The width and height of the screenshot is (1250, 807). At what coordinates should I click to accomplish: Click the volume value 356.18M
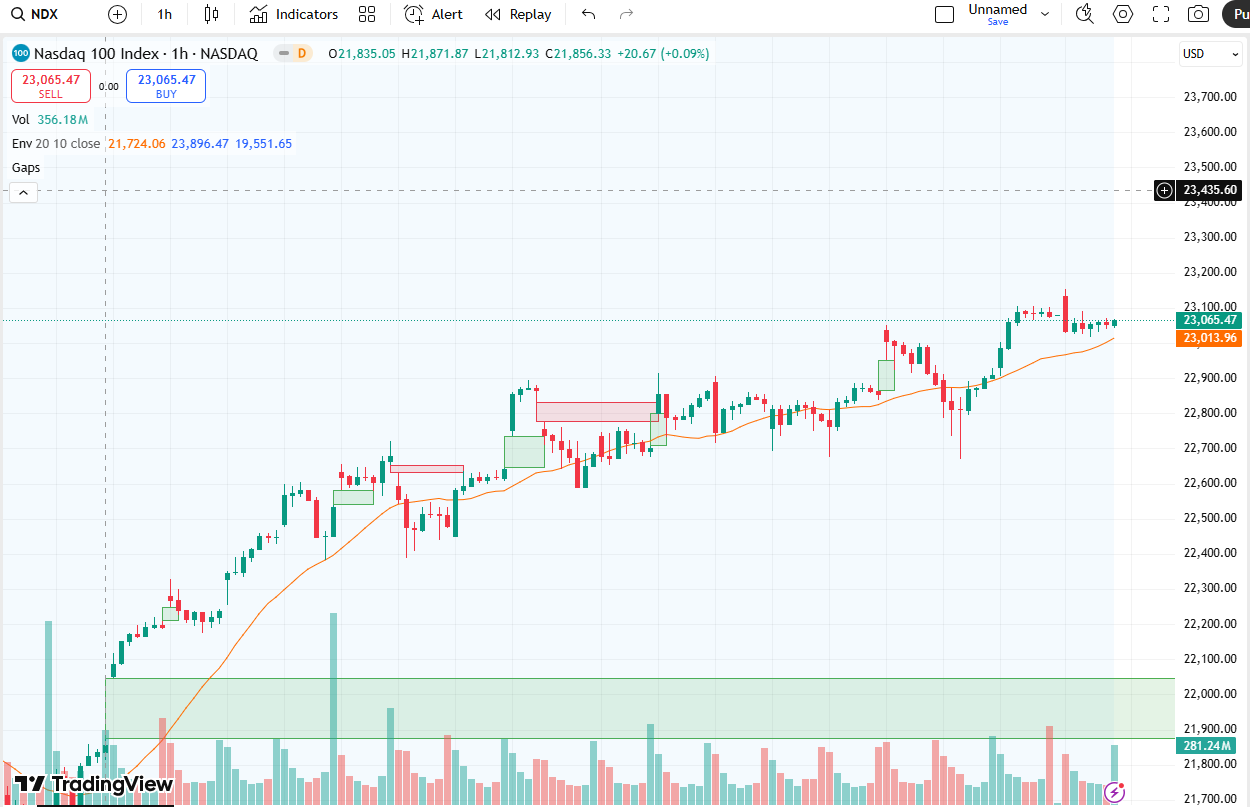63,119
